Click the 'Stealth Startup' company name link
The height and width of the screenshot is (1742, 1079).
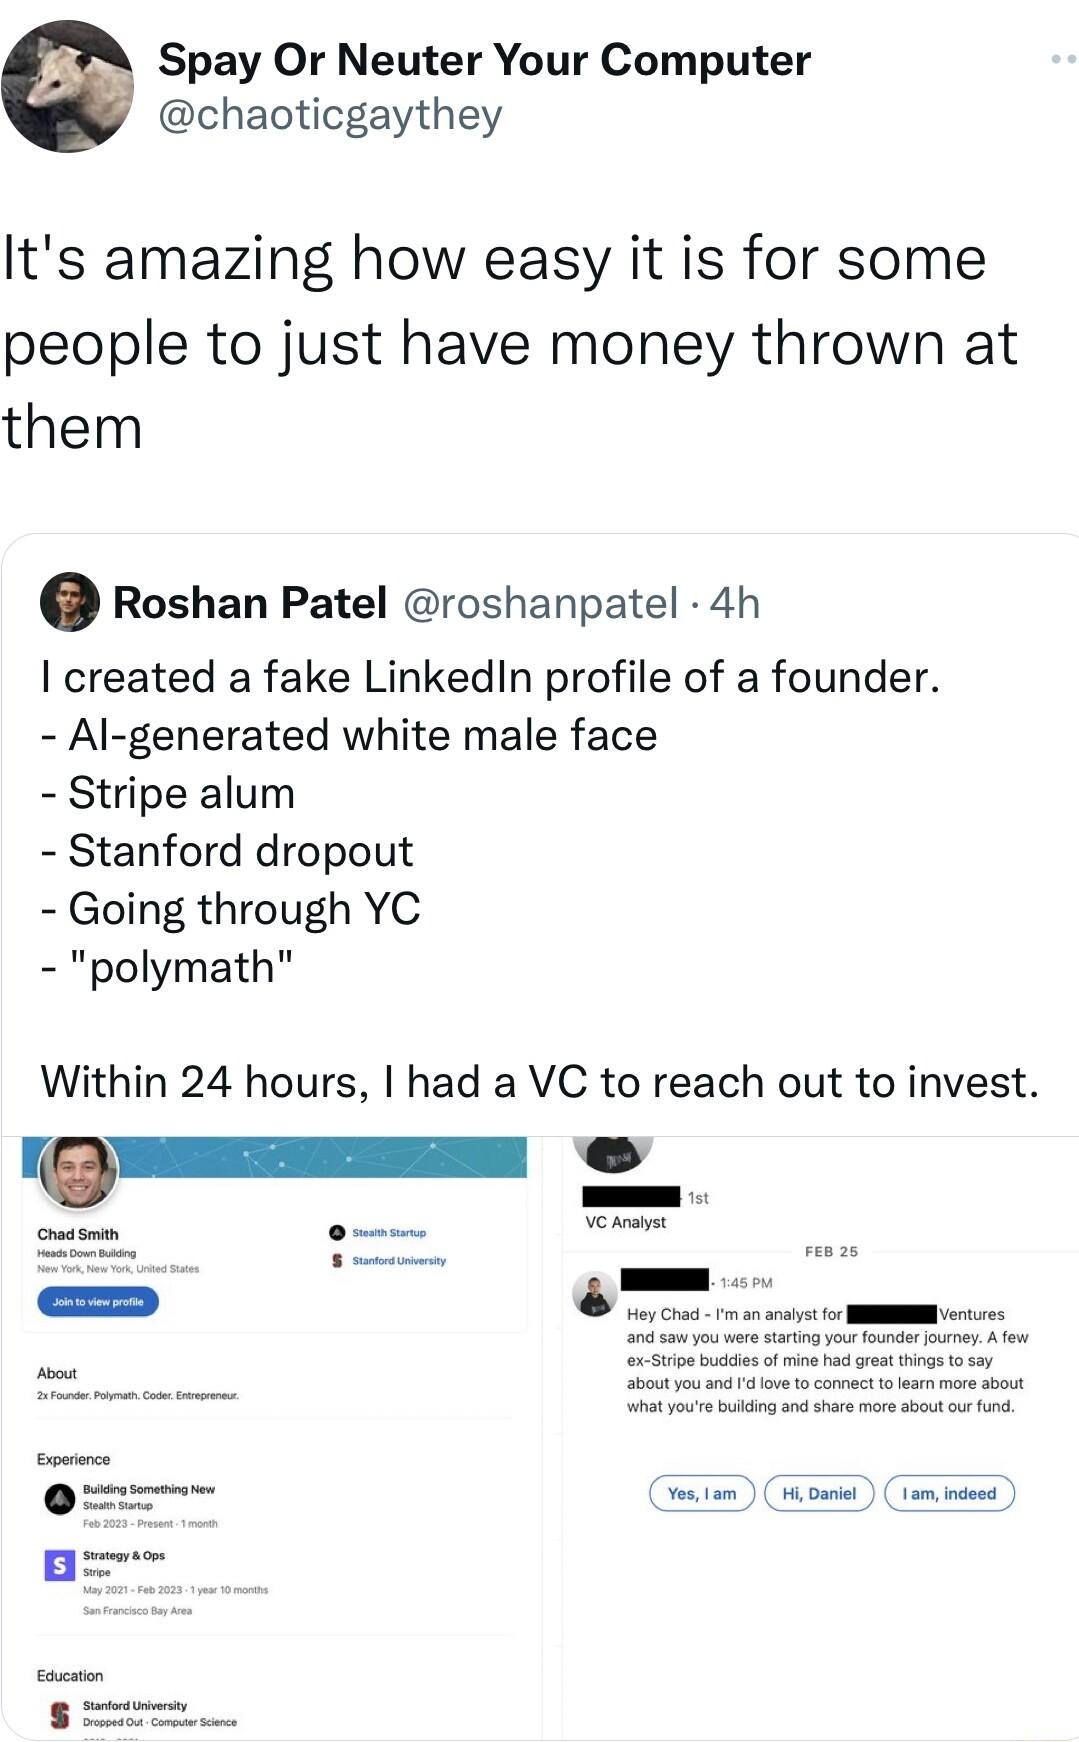388,1232
